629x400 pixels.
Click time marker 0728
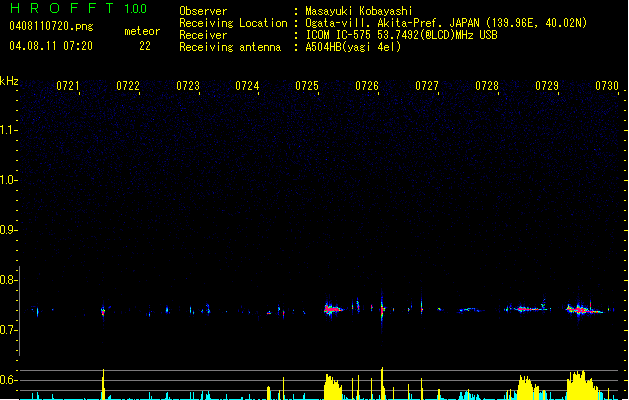tap(487, 85)
